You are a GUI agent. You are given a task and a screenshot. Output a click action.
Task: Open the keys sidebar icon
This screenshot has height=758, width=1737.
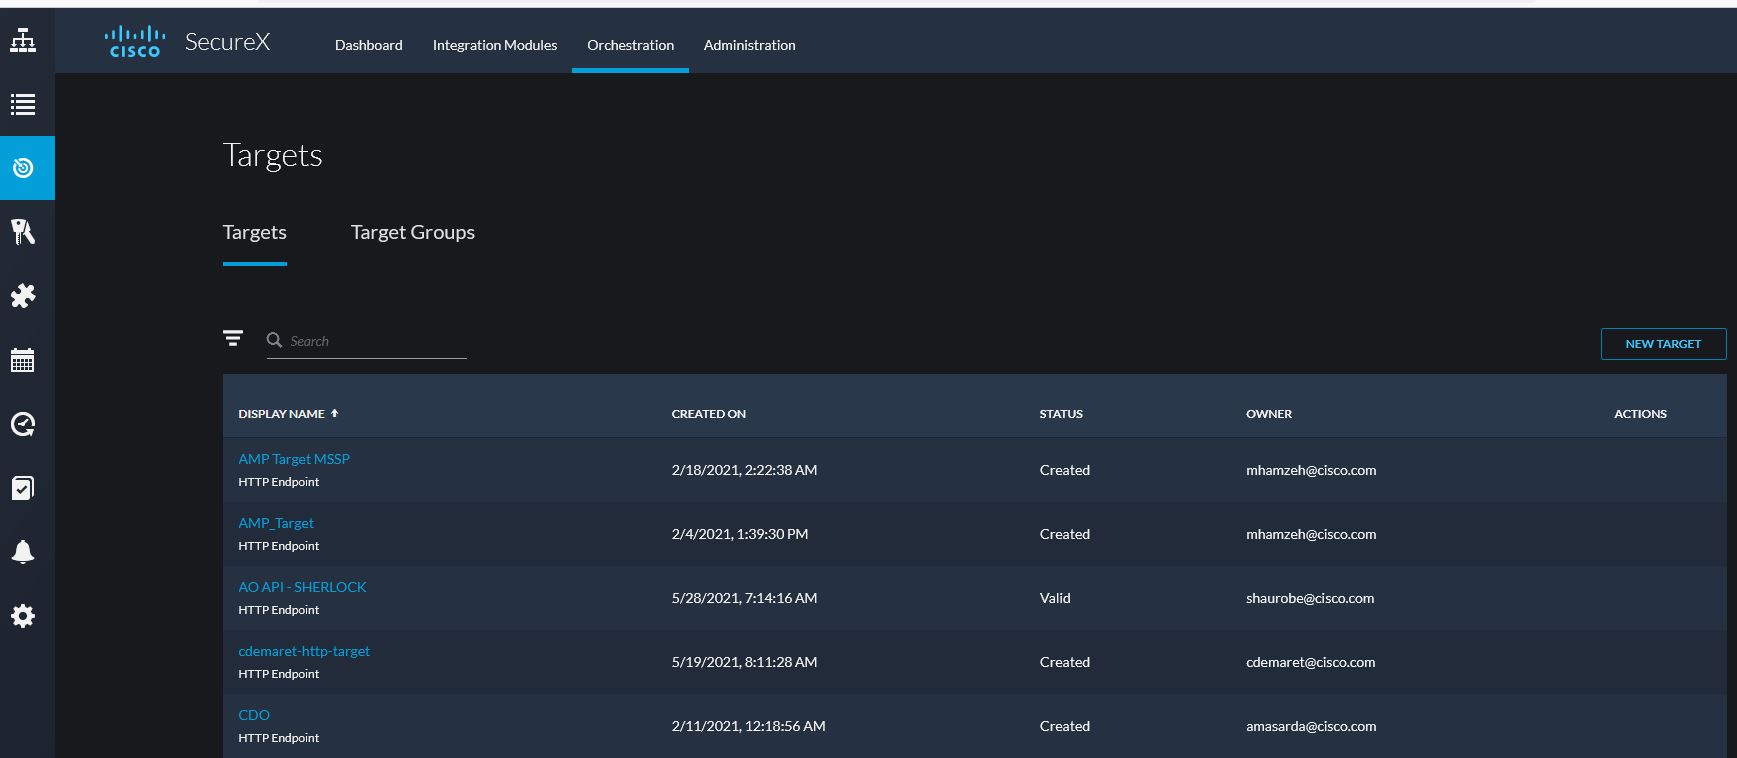click(23, 232)
